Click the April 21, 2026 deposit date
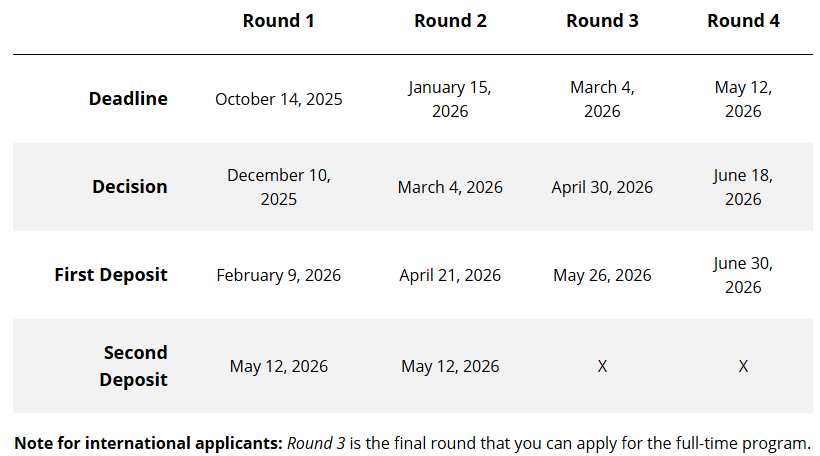The image size is (820, 456). click(450, 275)
